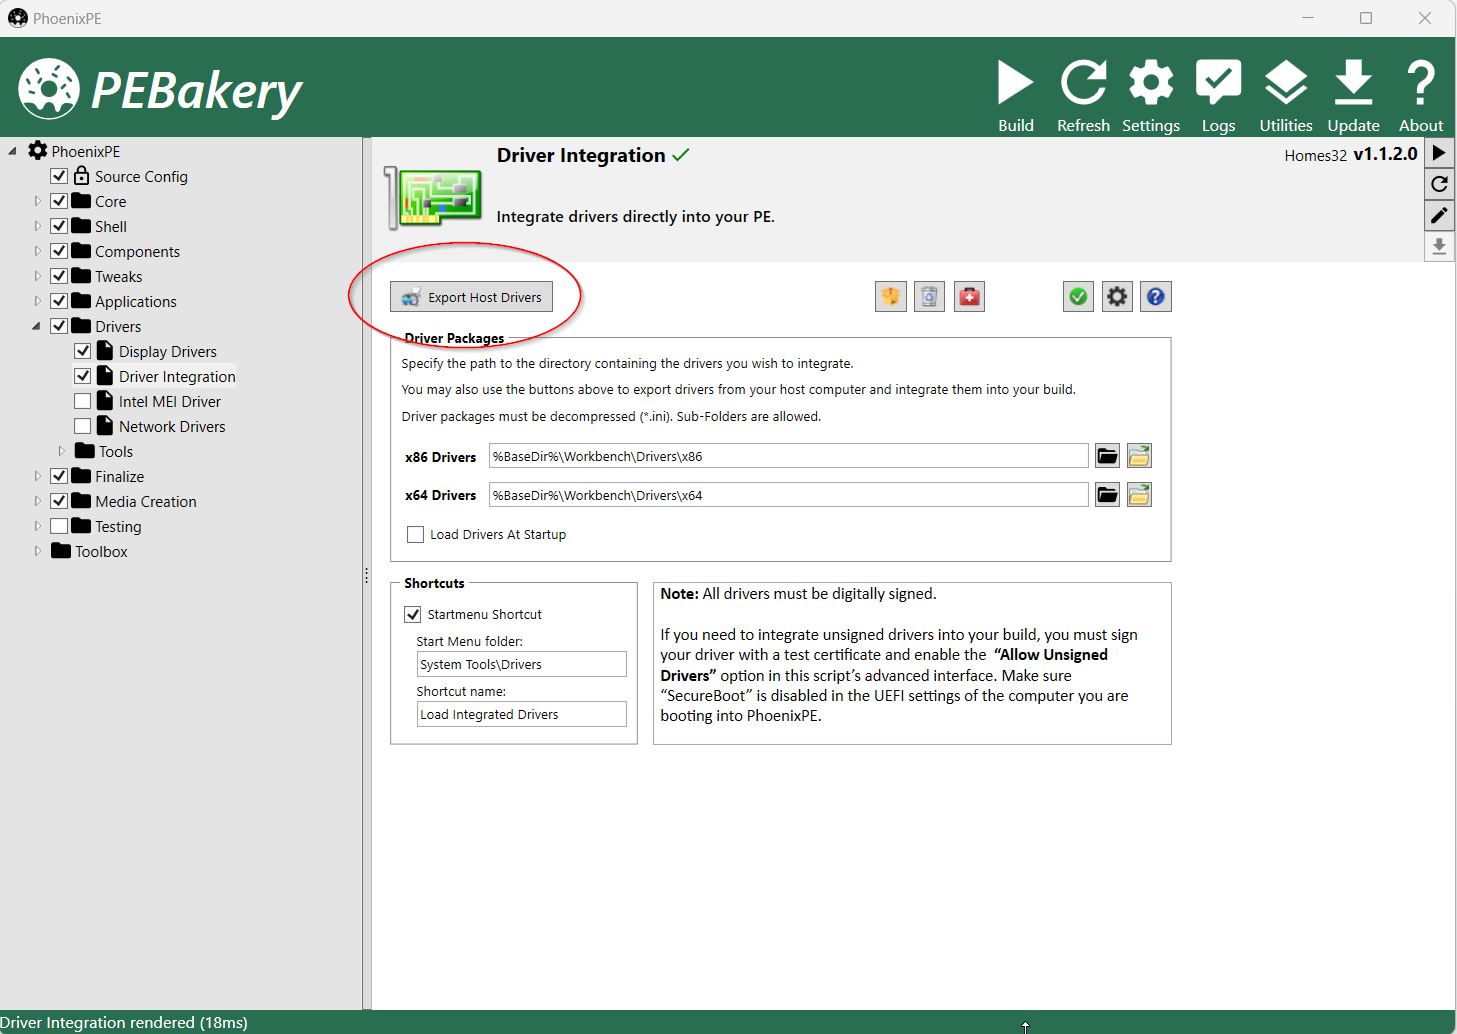This screenshot has width=1457, height=1034.
Task: Enable Load Drivers At Startup
Action: (x=415, y=535)
